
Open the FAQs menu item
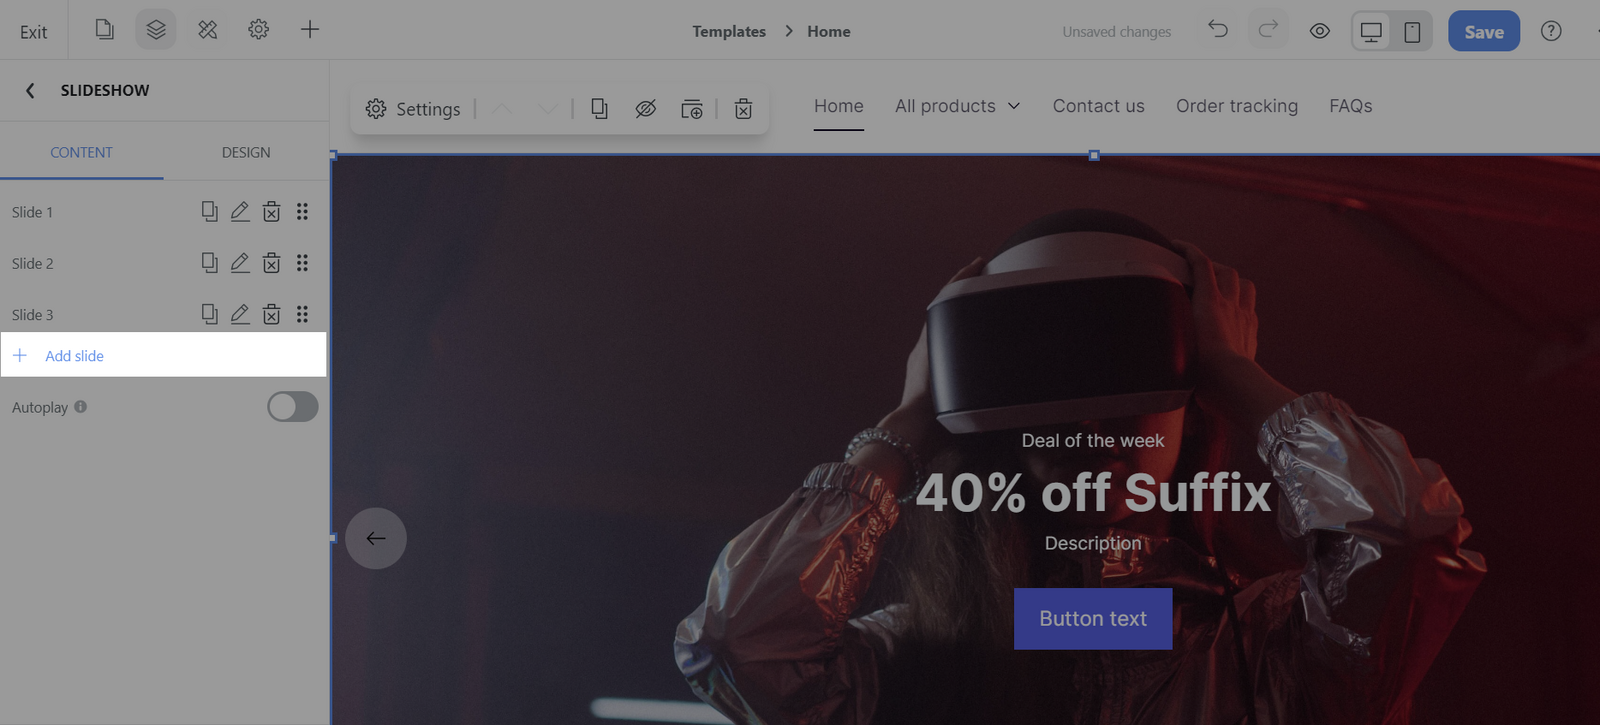[1350, 106]
